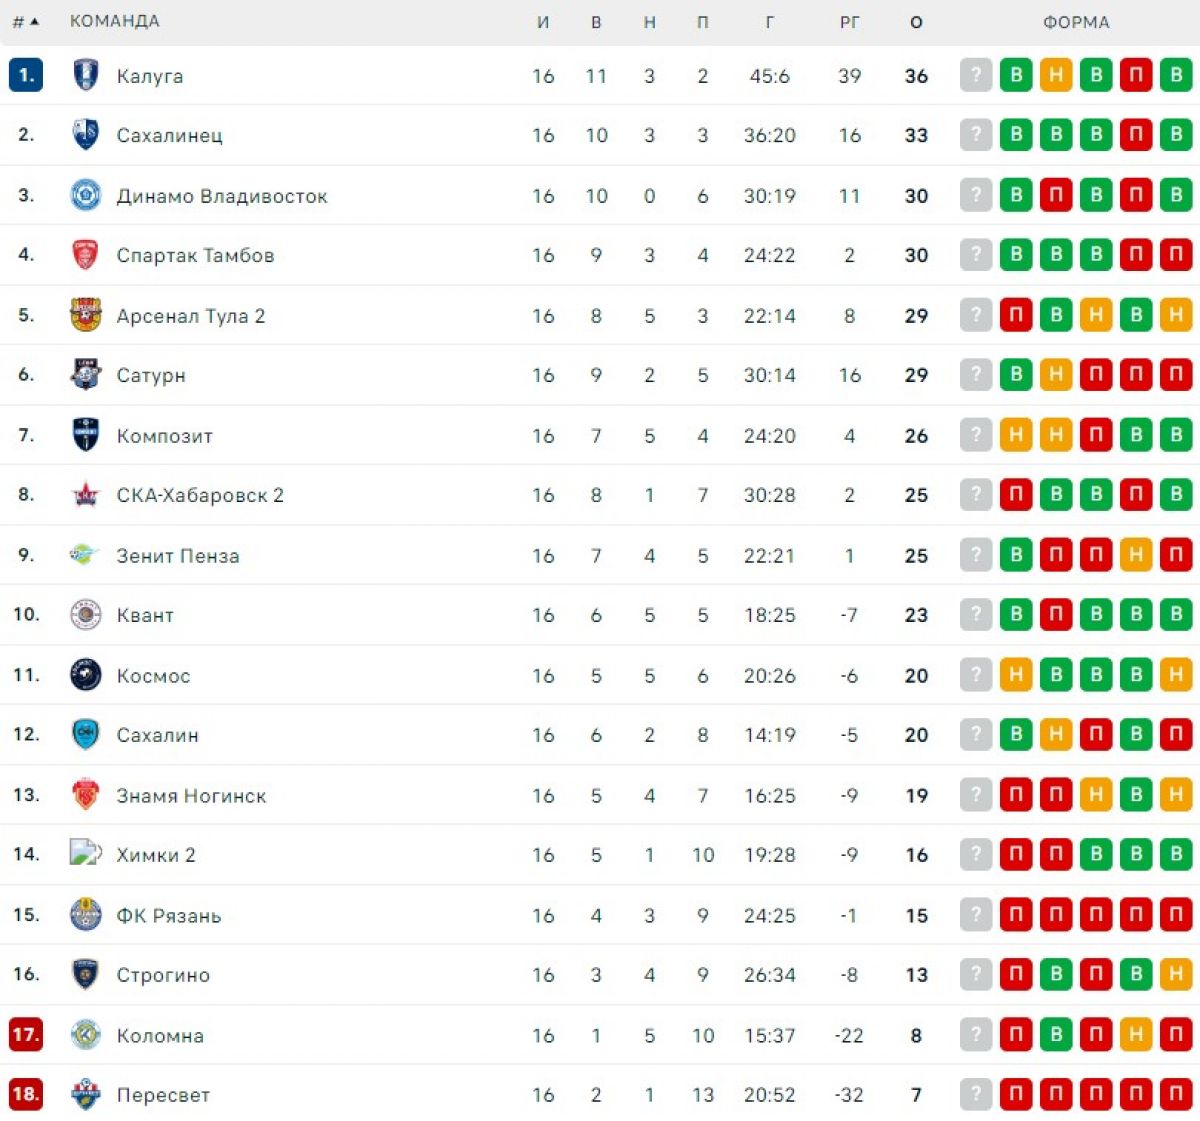
Task: Click Калуга's orange Н draw form badge
Action: 1056,75
